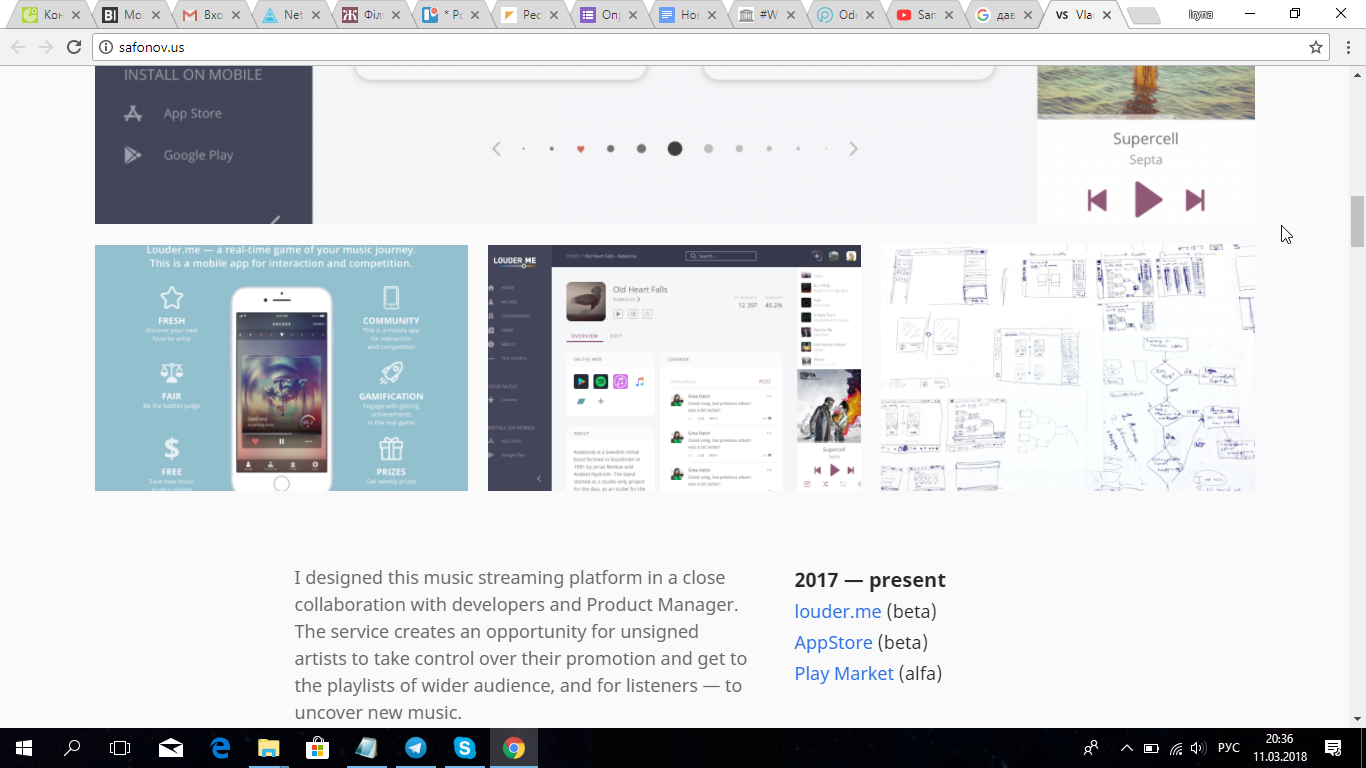This screenshot has height=768, width=1366.
Task: Close the active Vlad Safonov tab
Action: (x=1106, y=15)
